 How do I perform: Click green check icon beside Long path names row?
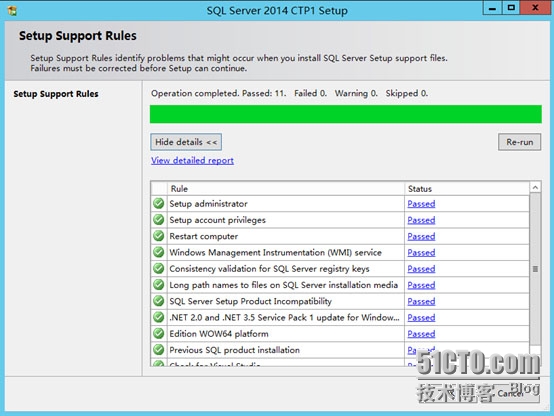click(x=159, y=285)
